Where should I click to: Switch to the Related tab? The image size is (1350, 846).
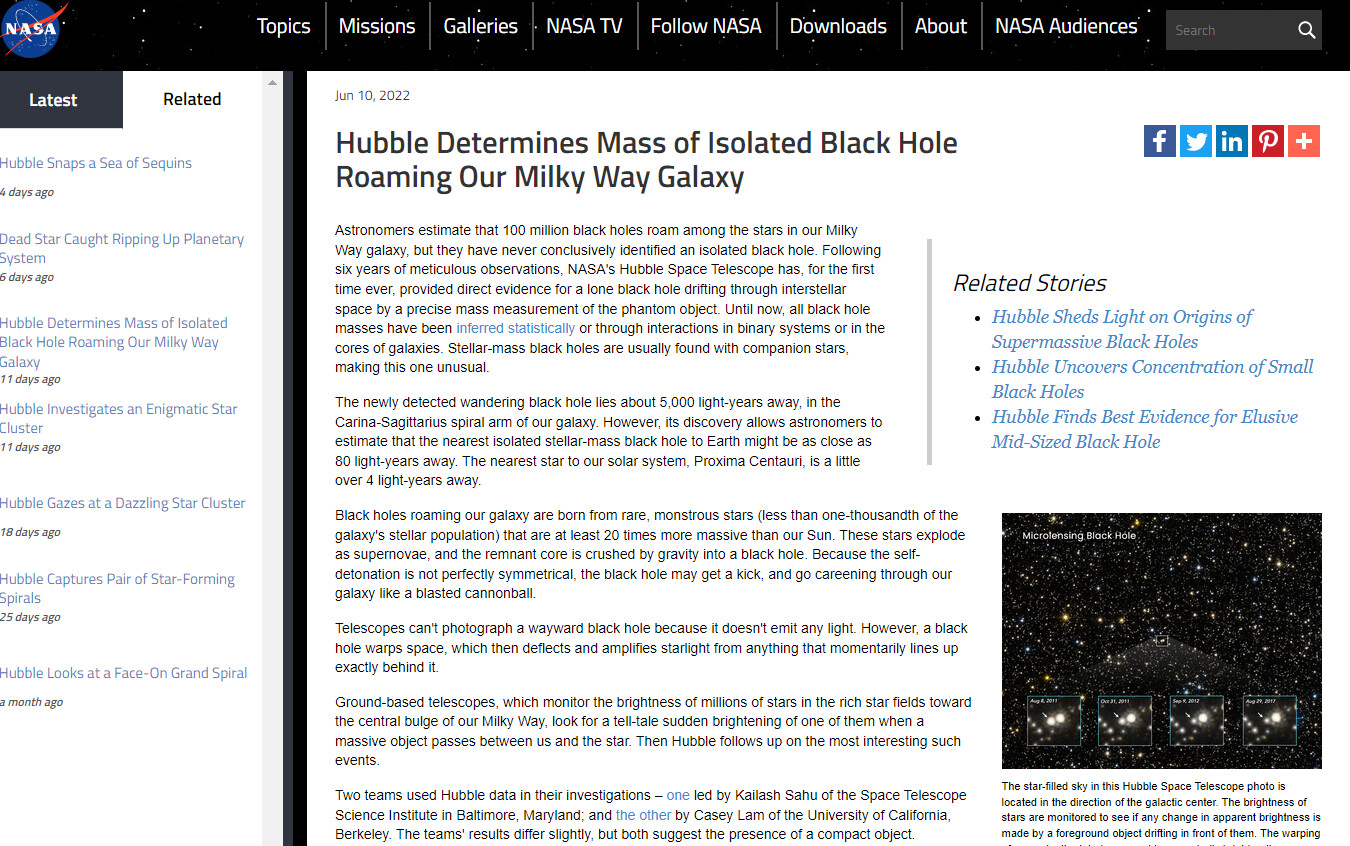pos(192,100)
